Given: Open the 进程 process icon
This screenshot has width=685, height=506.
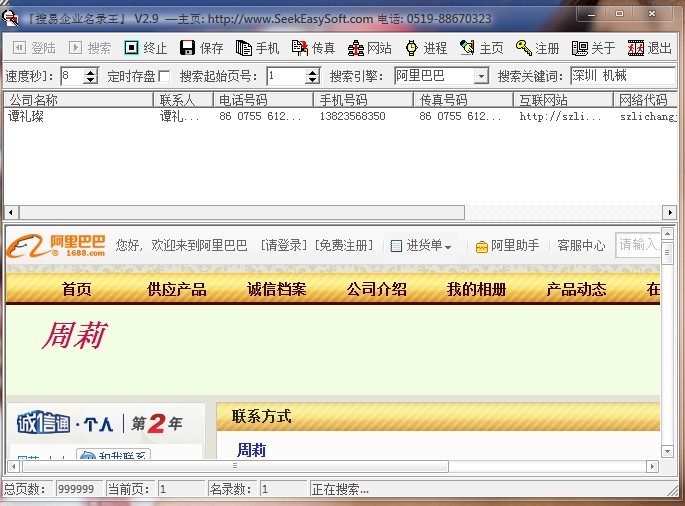Looking at the screenshot, I should [412, 48].
